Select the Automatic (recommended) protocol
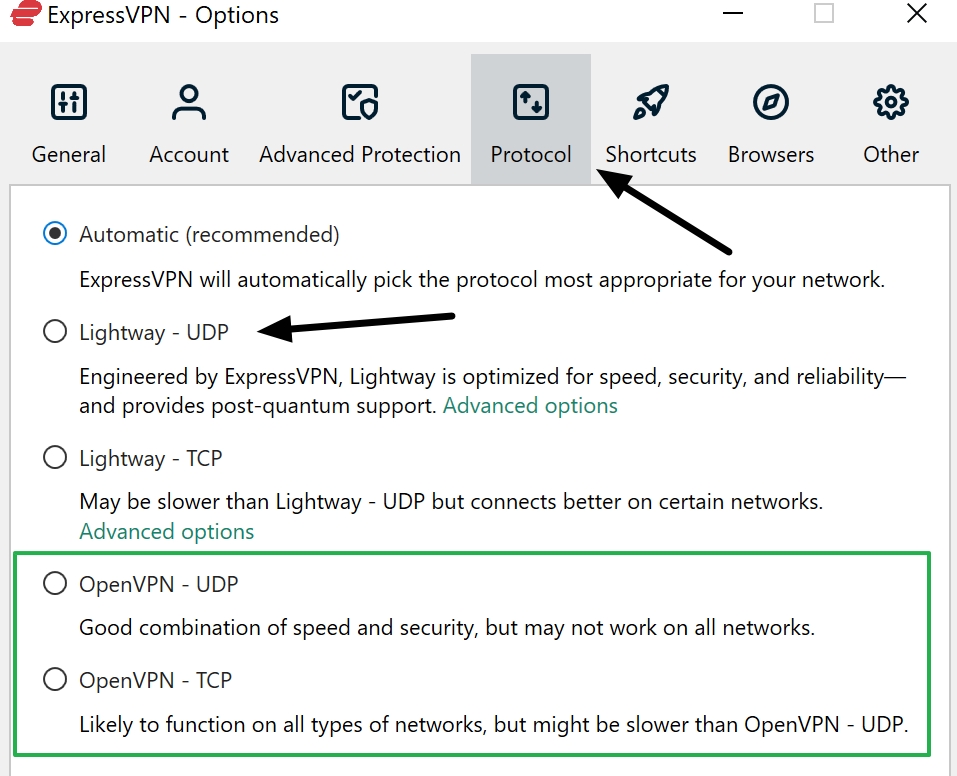The image size is (957, 776). [x=55, y=233]
